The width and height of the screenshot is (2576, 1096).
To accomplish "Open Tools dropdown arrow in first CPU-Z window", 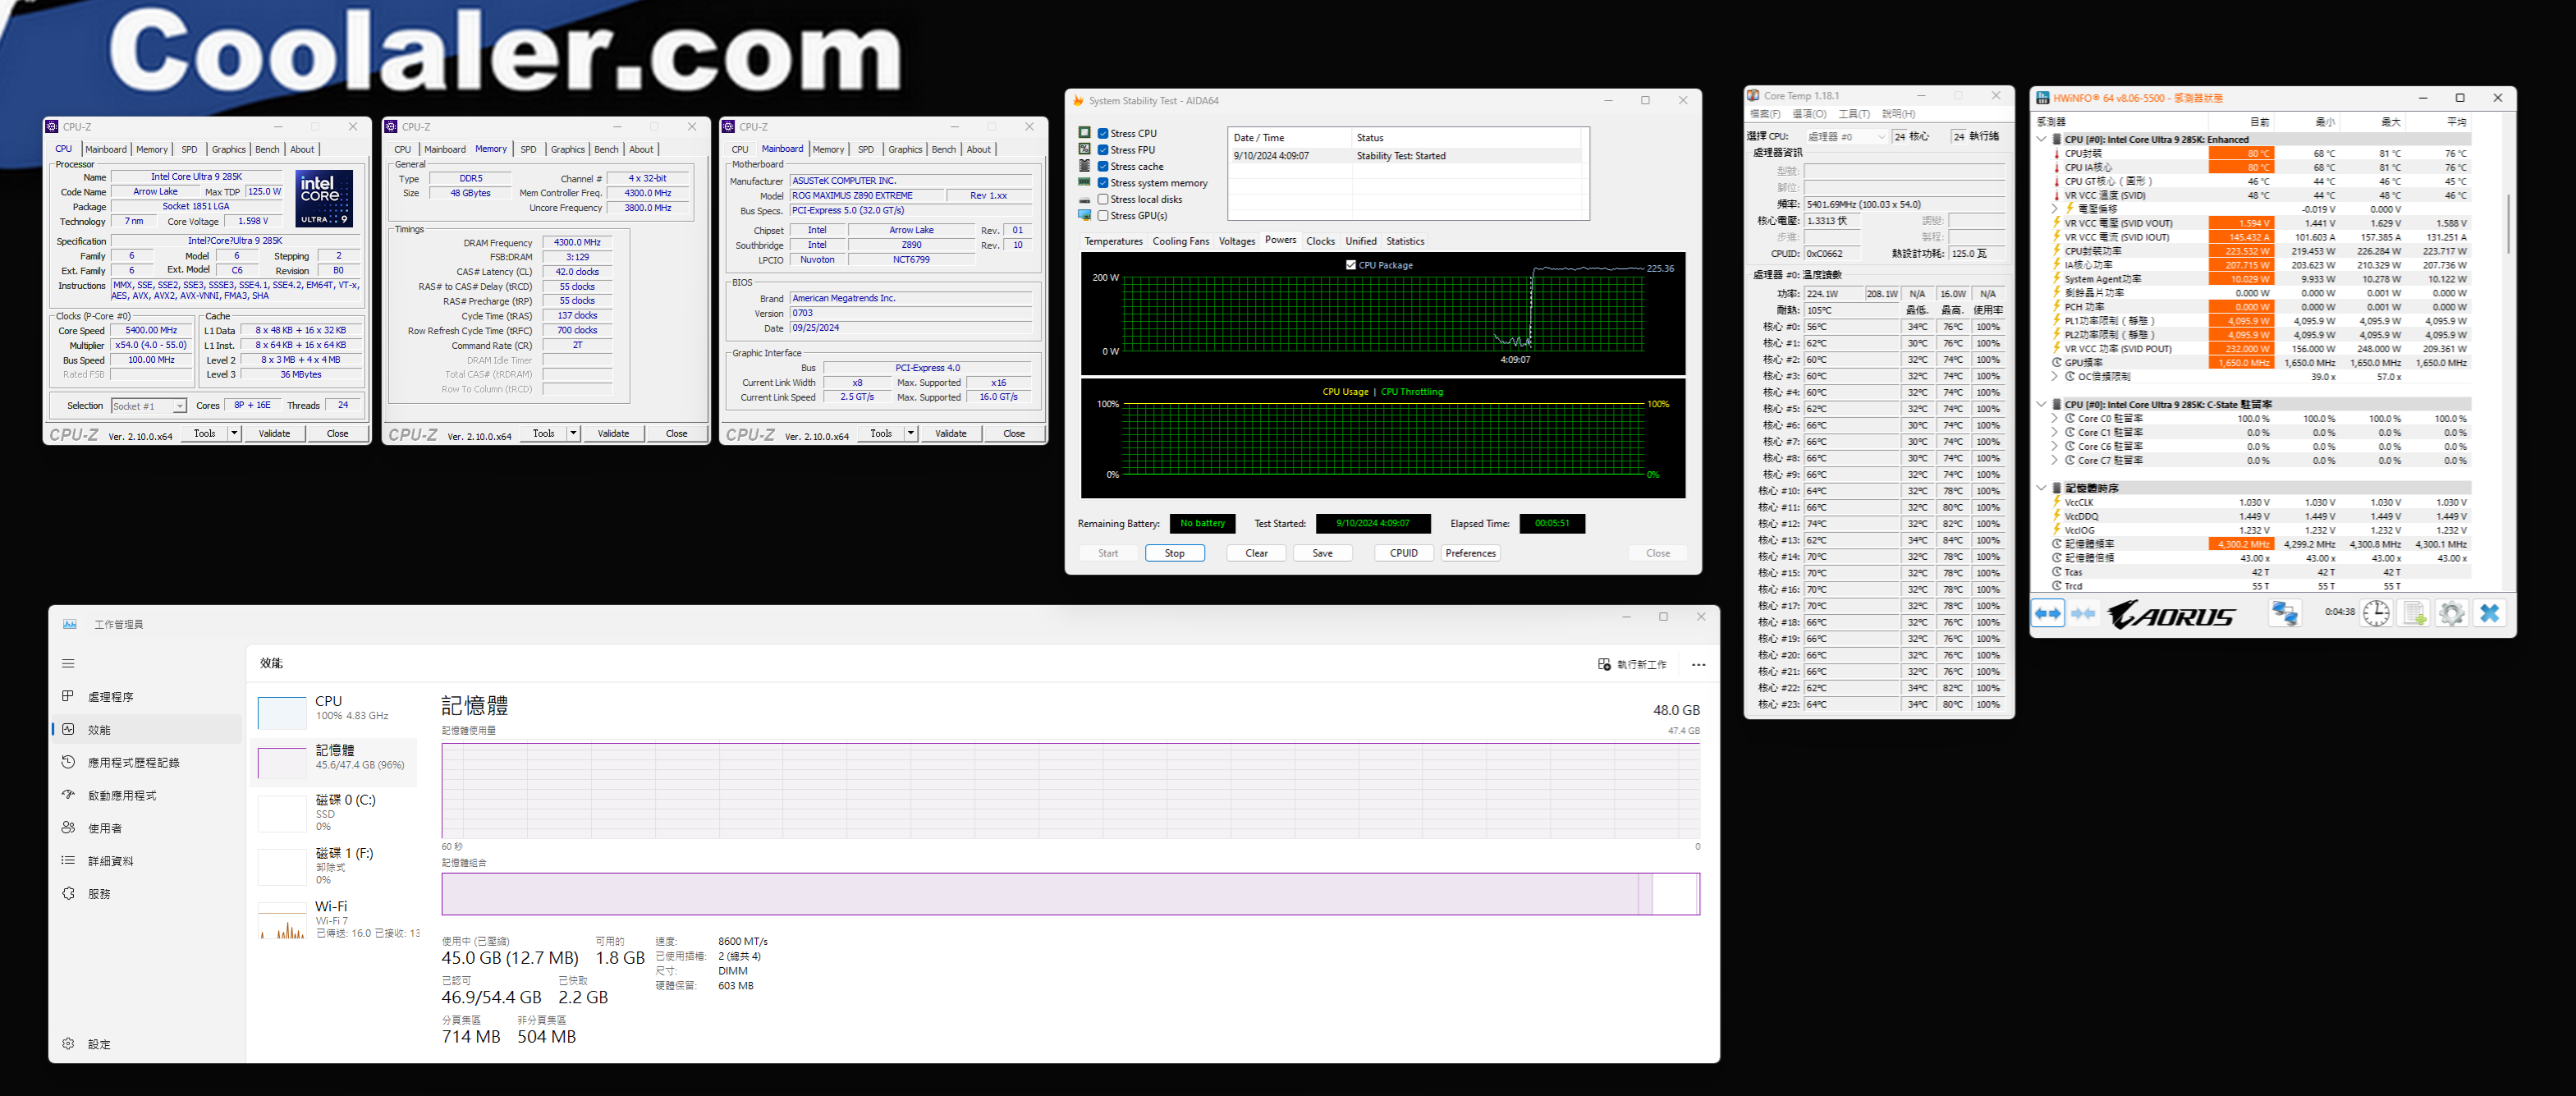I will tap(234, 433).
